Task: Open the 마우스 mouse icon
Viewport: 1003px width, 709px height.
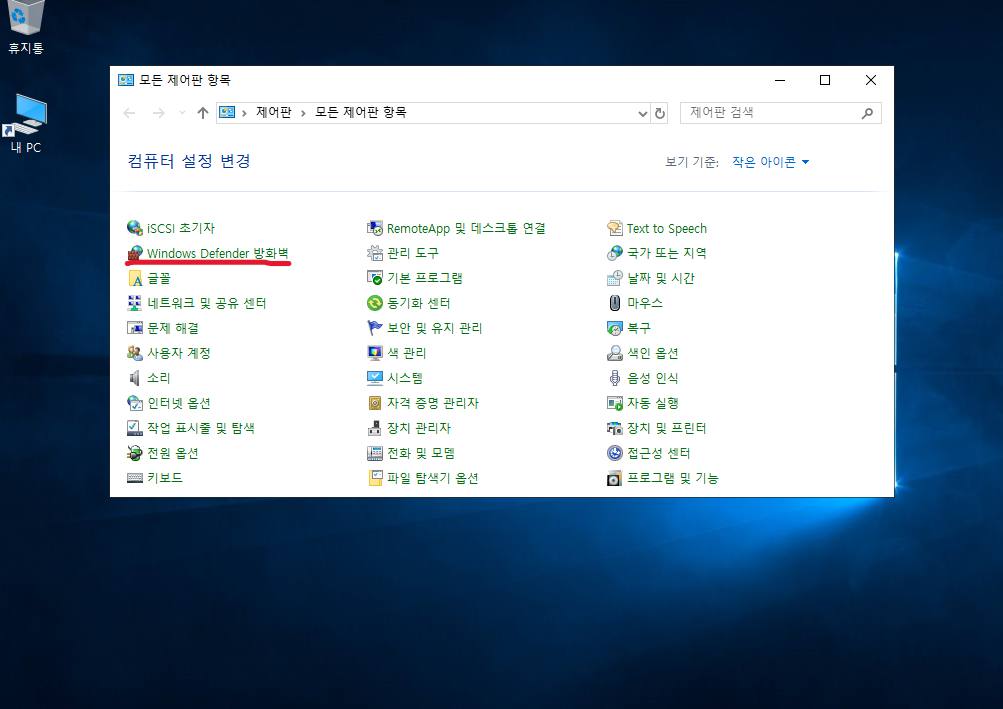Action: coord(614,303)
